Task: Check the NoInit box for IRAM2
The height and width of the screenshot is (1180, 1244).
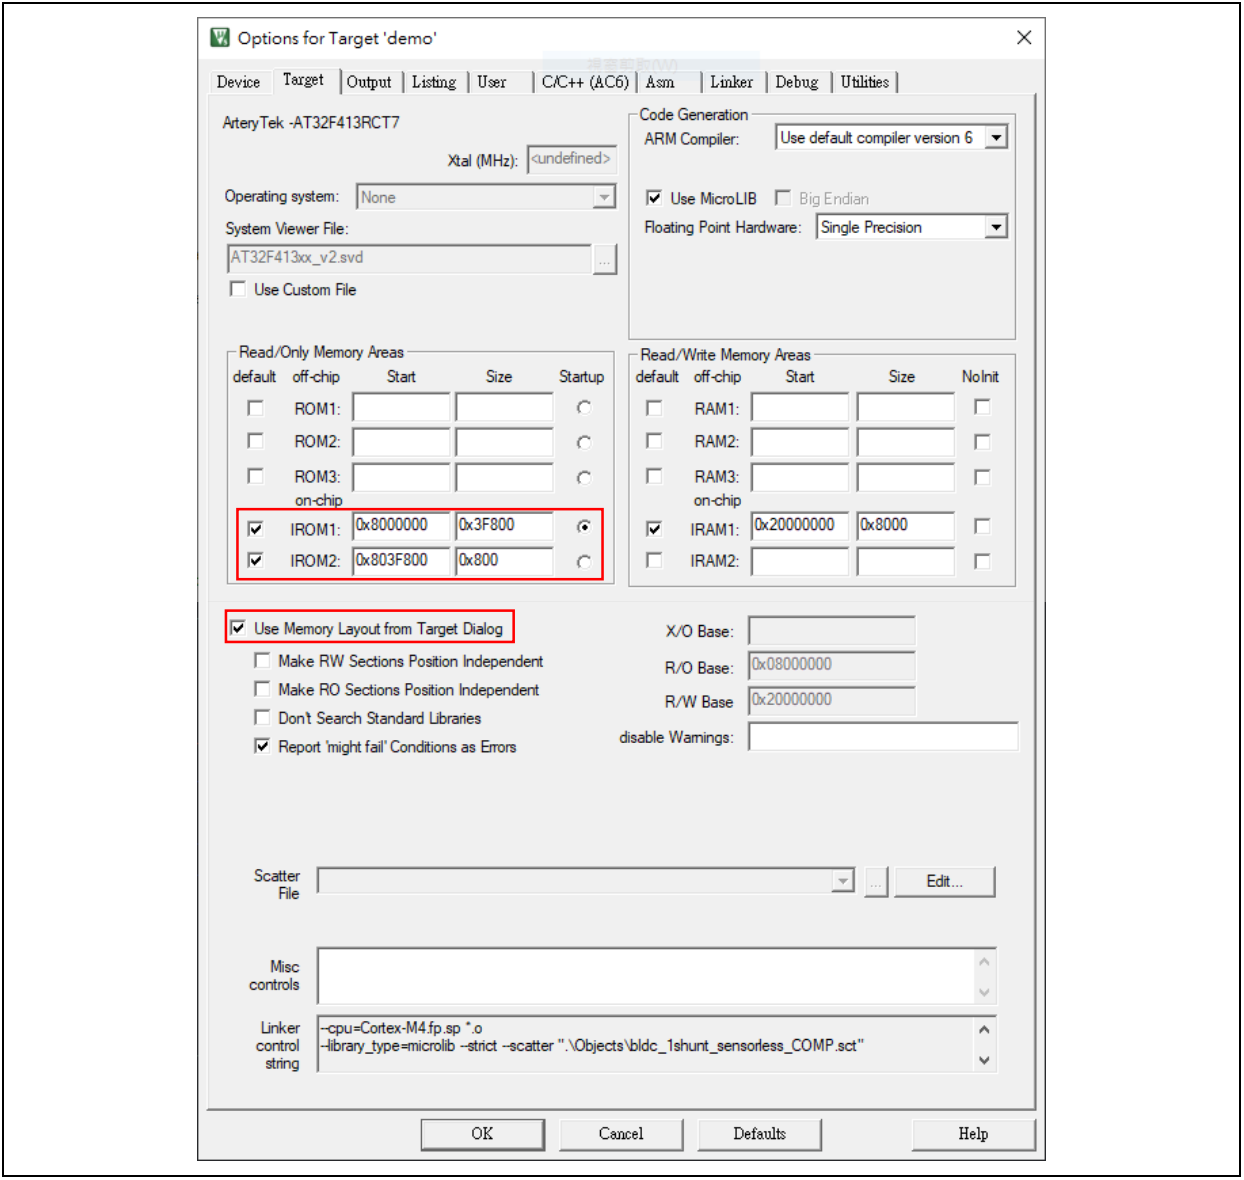Action: coord(982,561)
